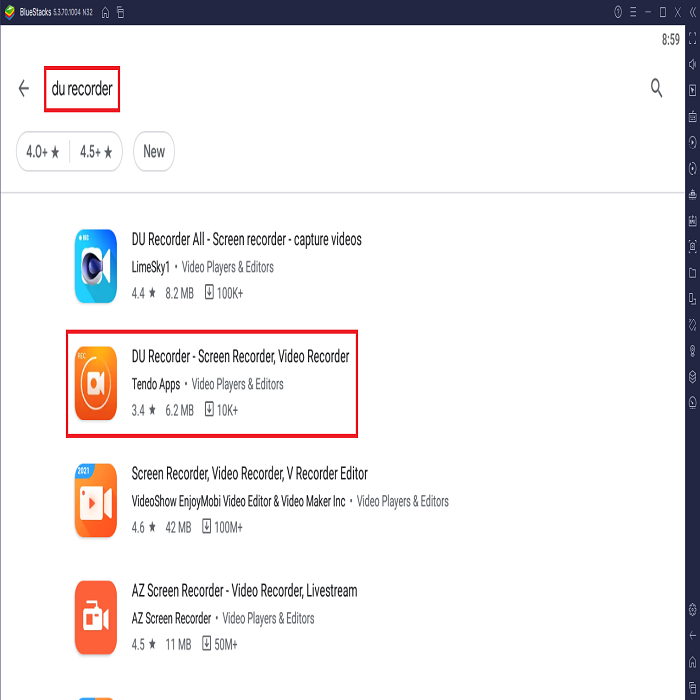This screenshot has height=700, width=700.
Task: Toggle the mouse cursor lock icon
Action: point(692,90)
